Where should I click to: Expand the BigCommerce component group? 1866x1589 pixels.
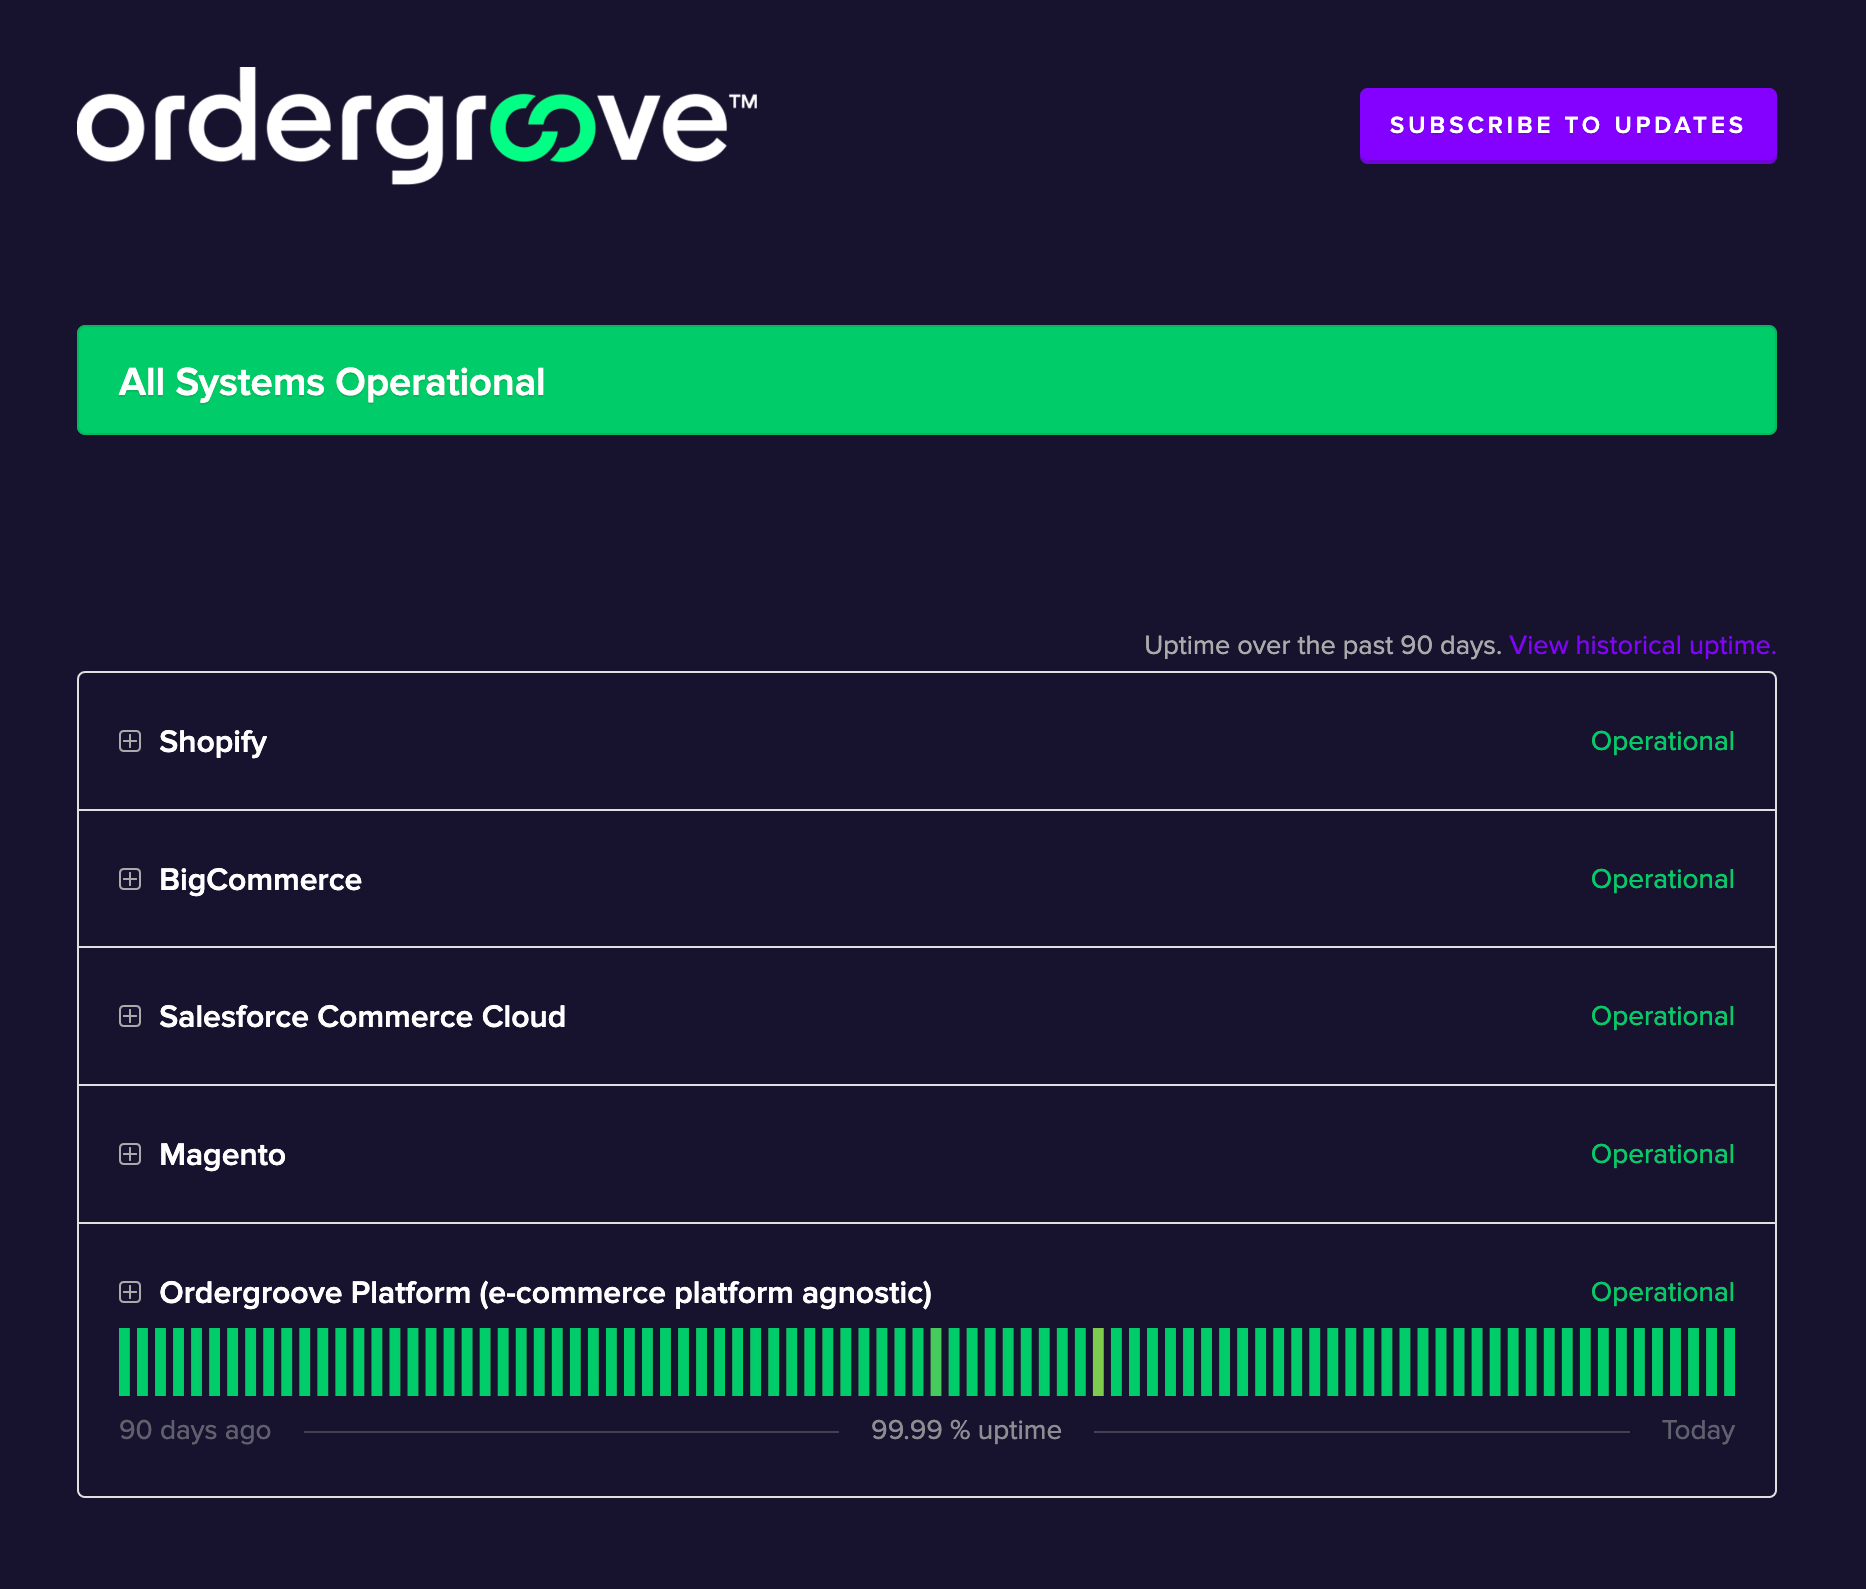(130, 879)
